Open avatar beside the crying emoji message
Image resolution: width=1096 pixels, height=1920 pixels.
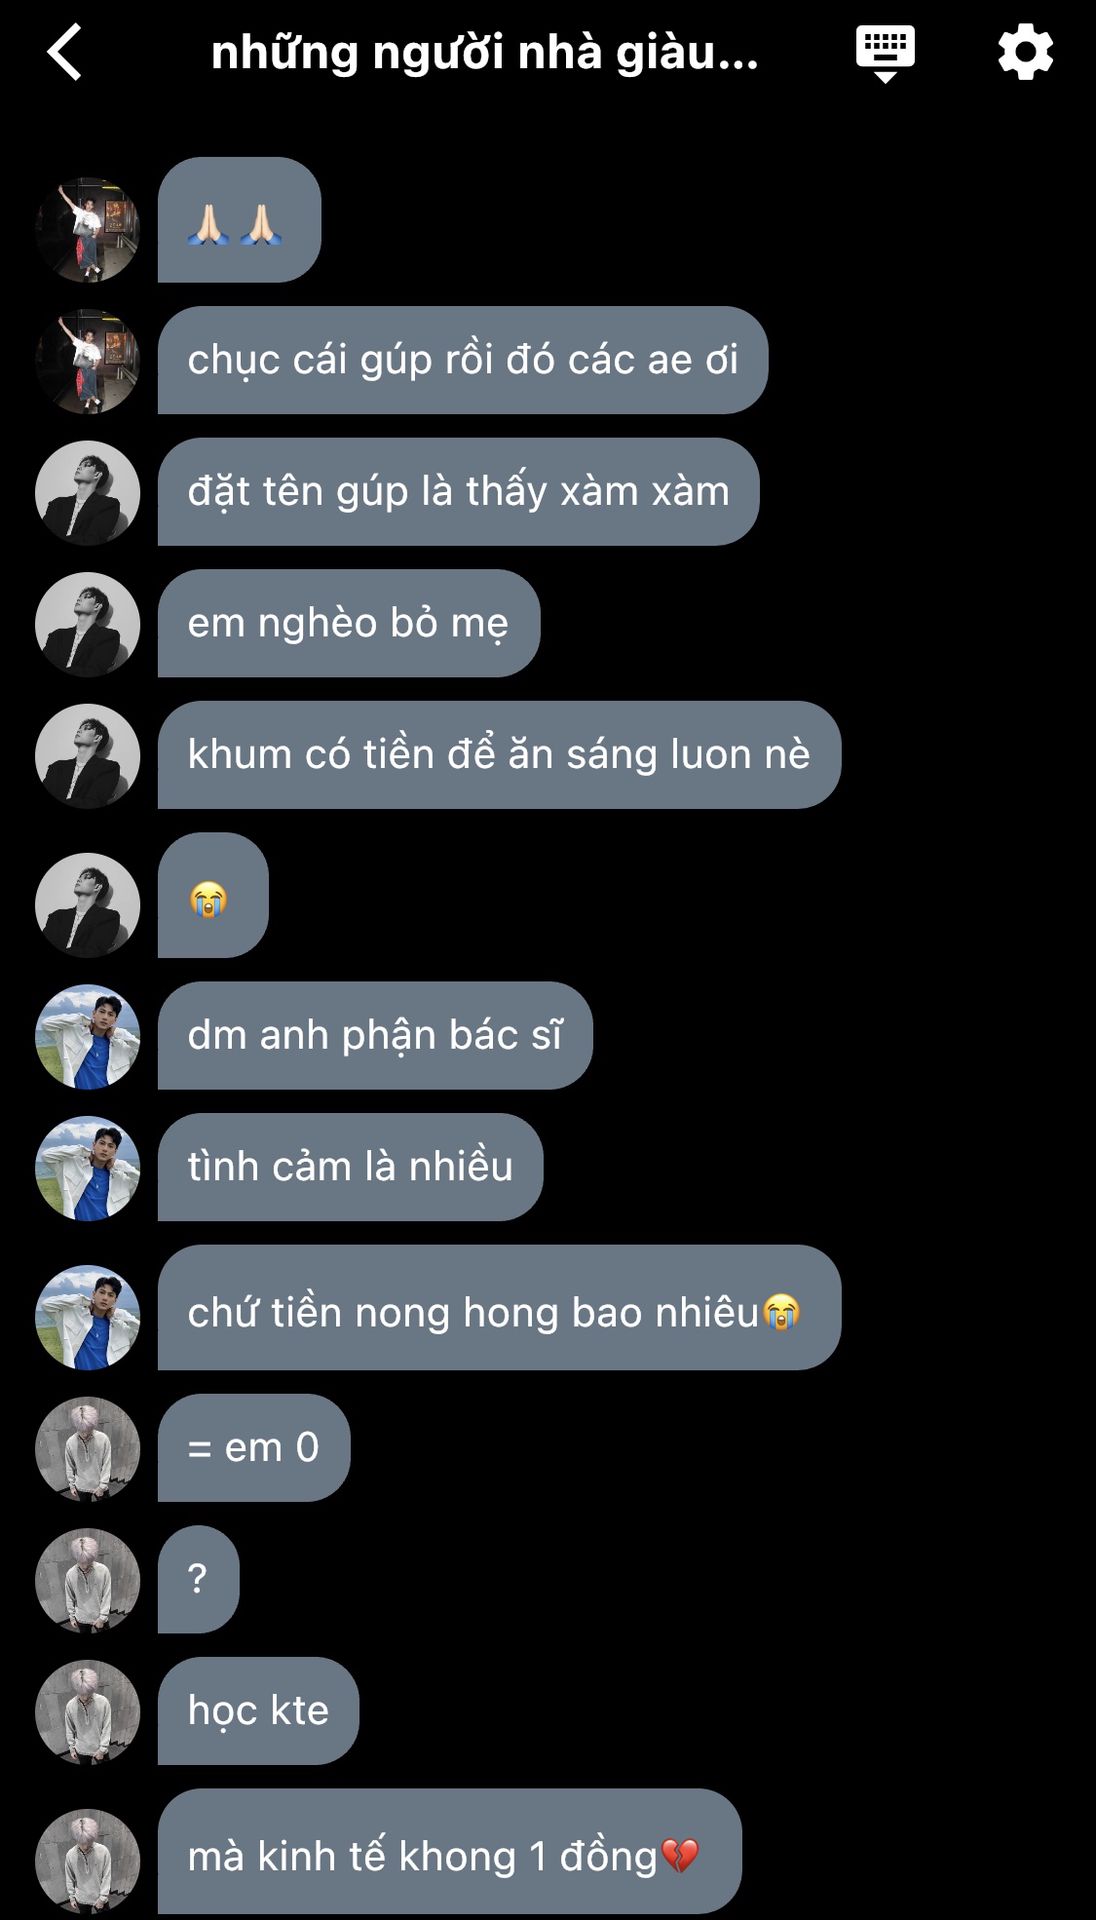[x=88, y=905]
